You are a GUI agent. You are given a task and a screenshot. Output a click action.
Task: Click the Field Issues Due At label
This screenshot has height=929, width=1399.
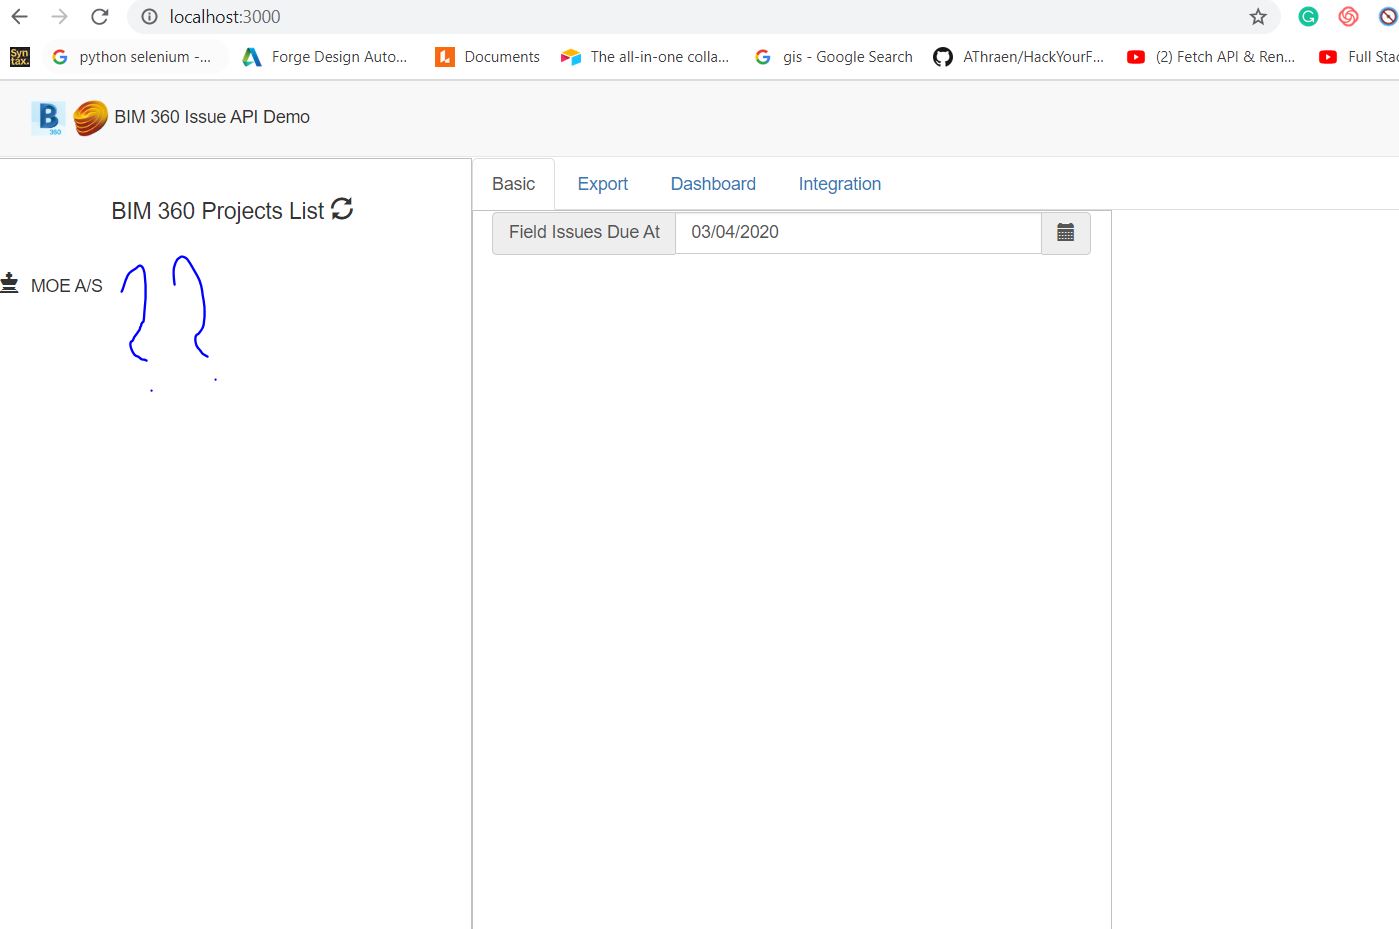click(584, 233)
